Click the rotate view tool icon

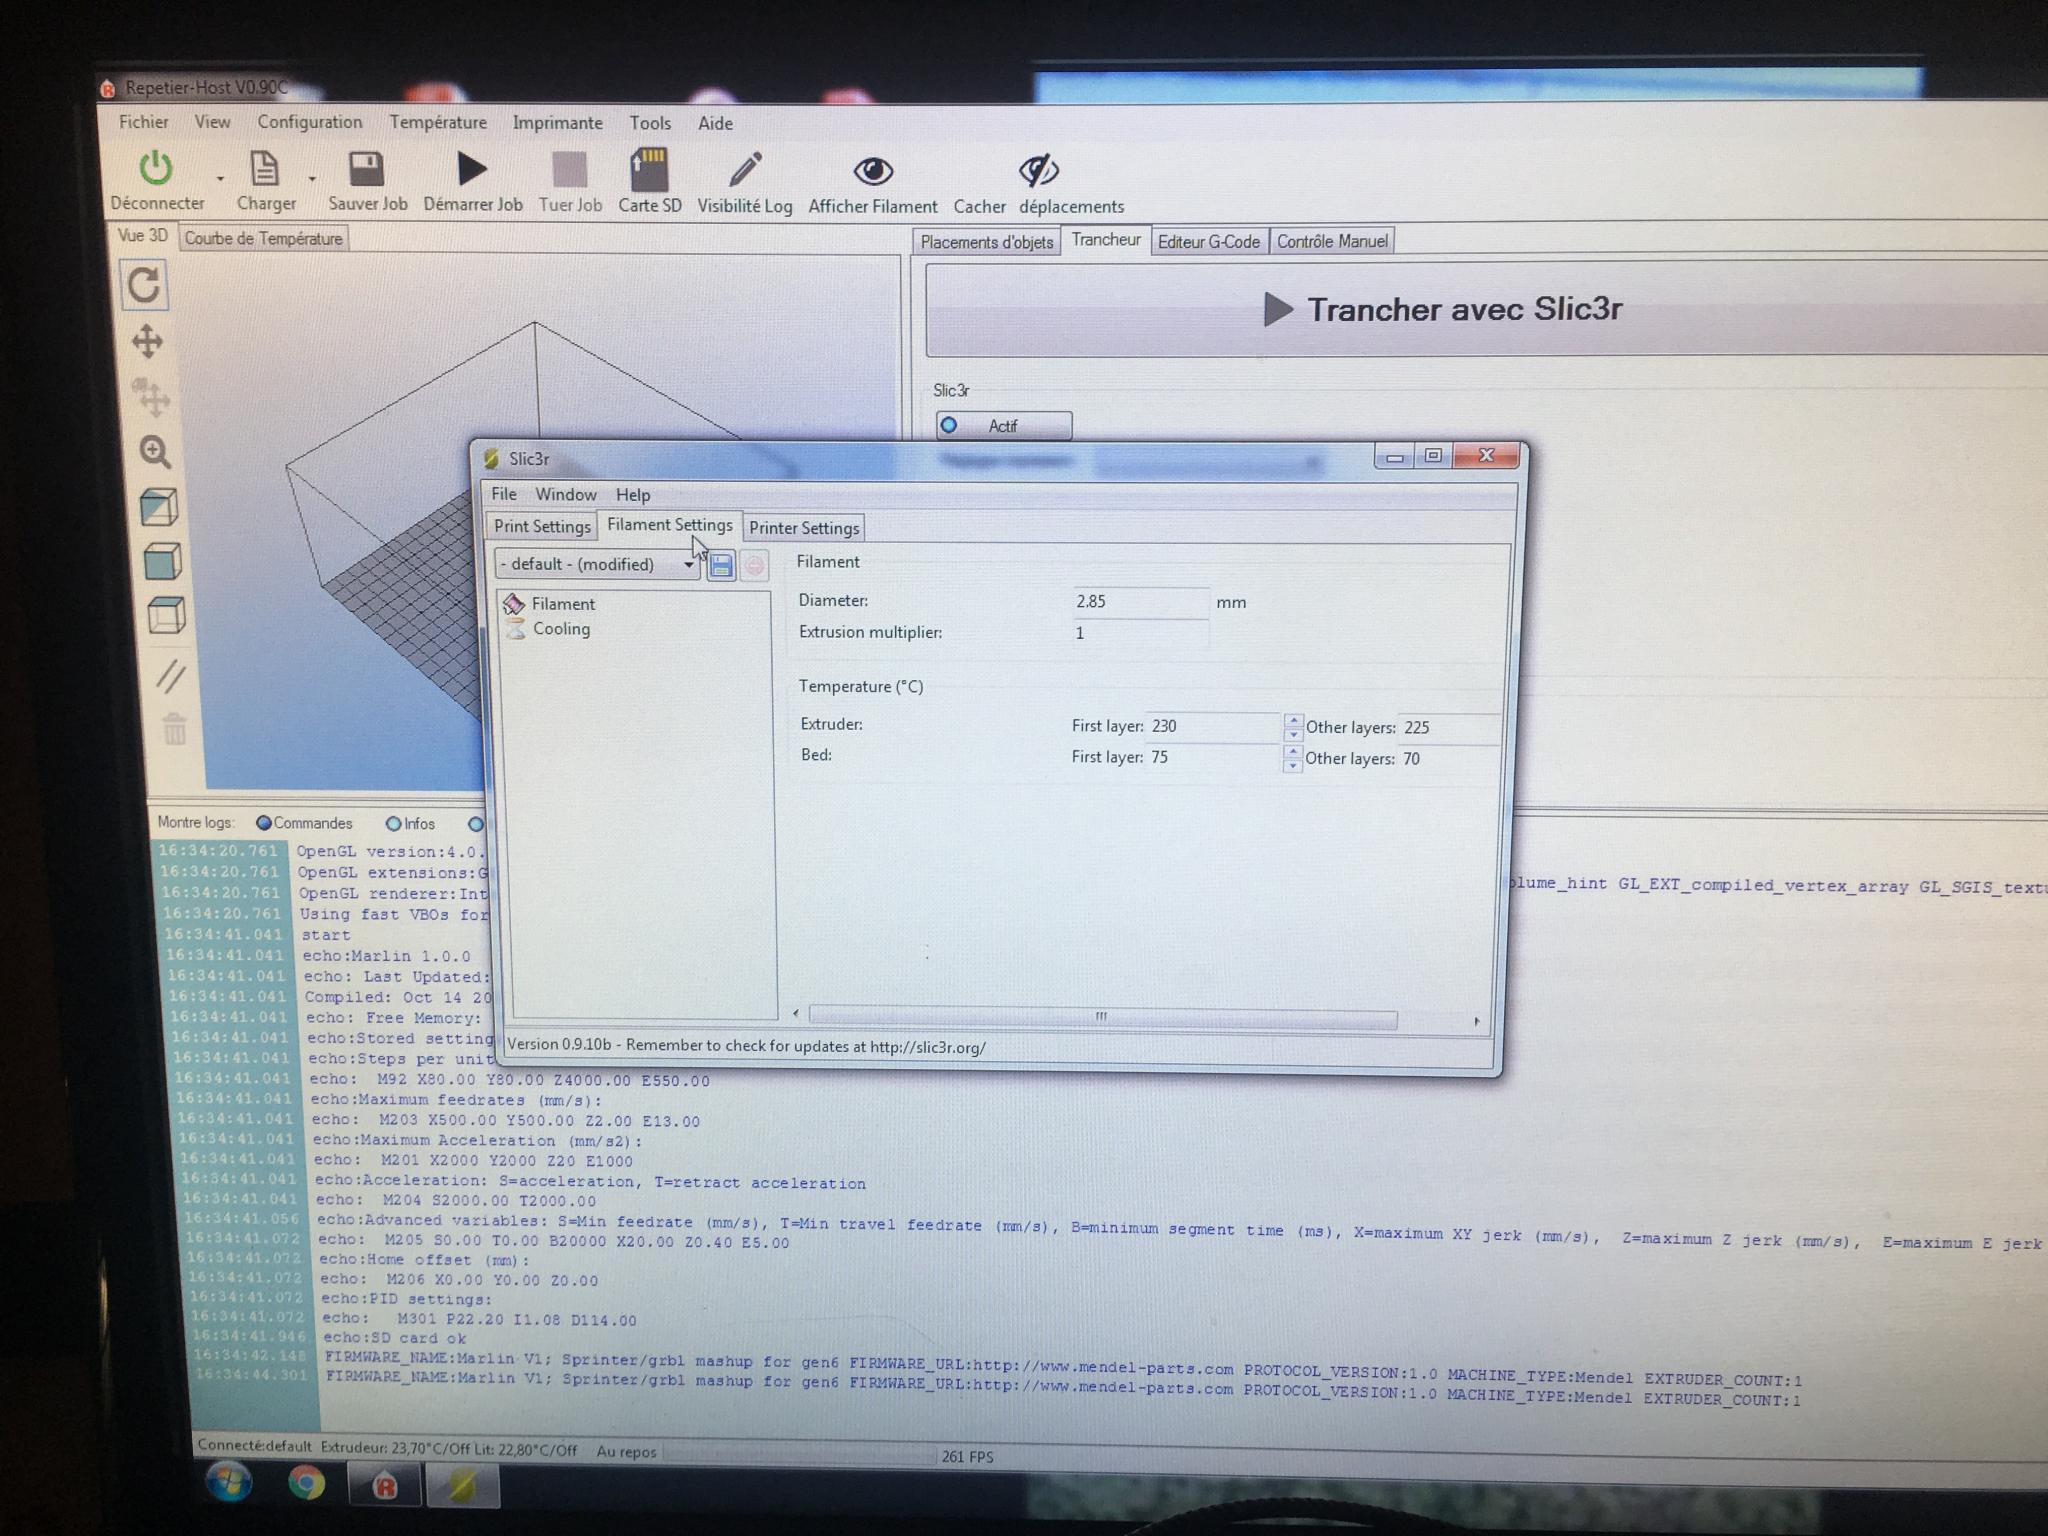[144, 286]
